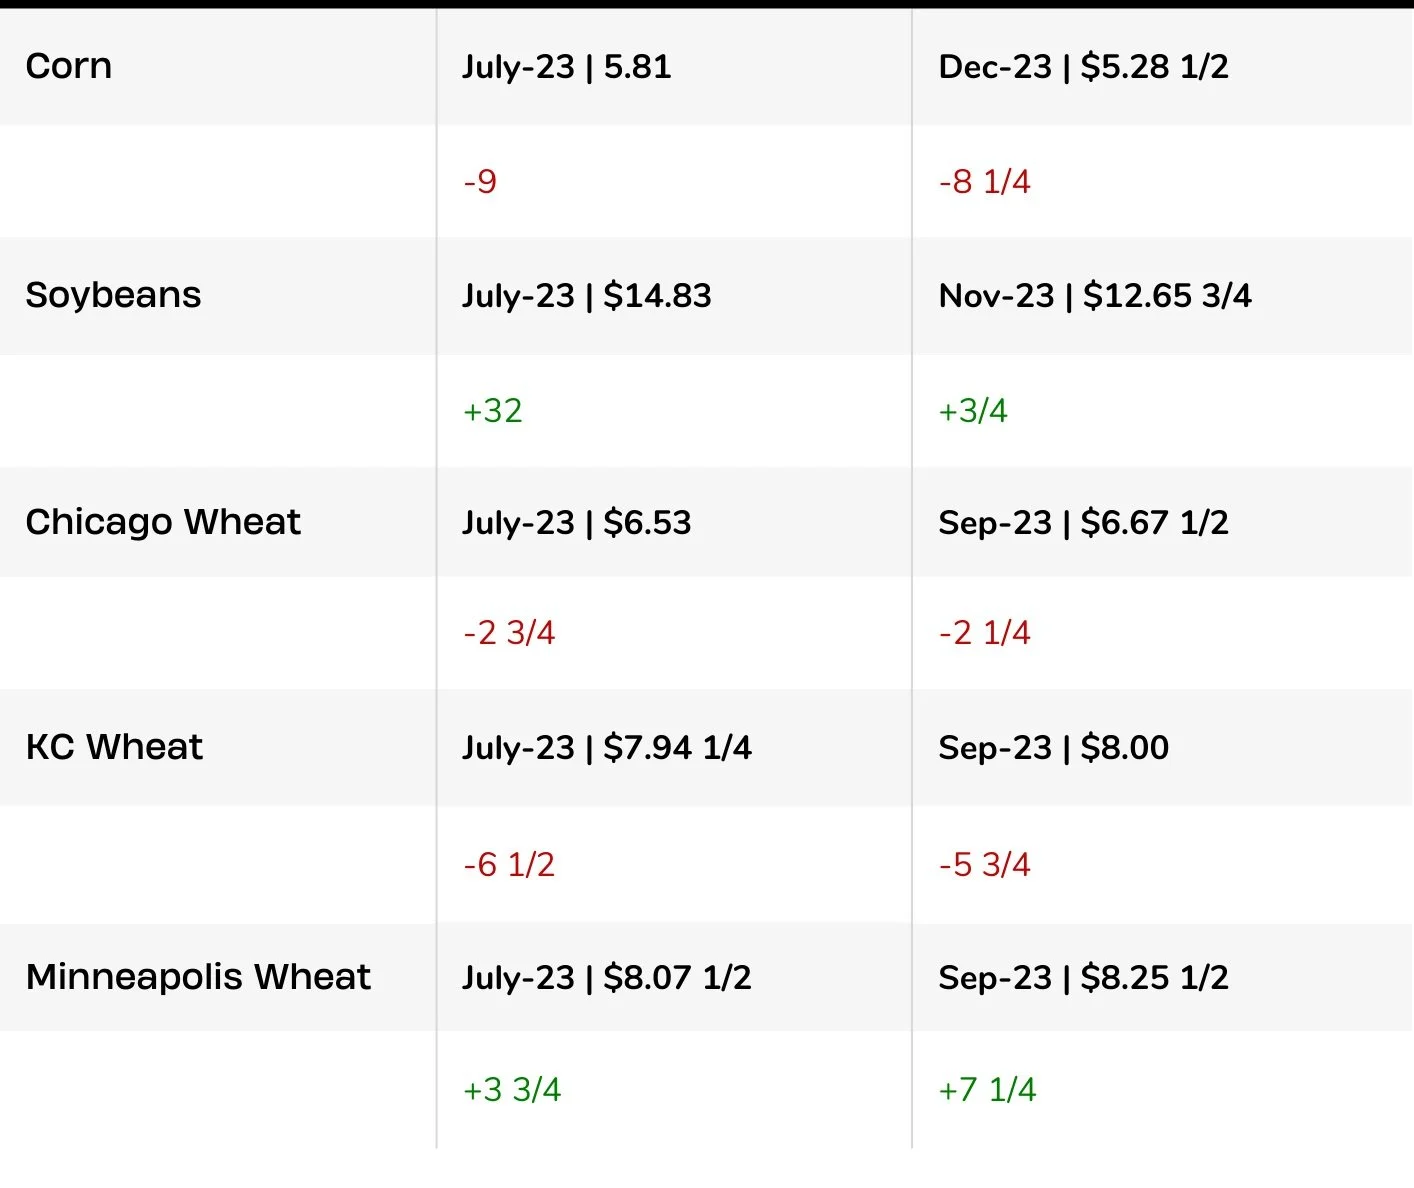Click the Corn July-23 5.81 price

(x=567, y=67)
